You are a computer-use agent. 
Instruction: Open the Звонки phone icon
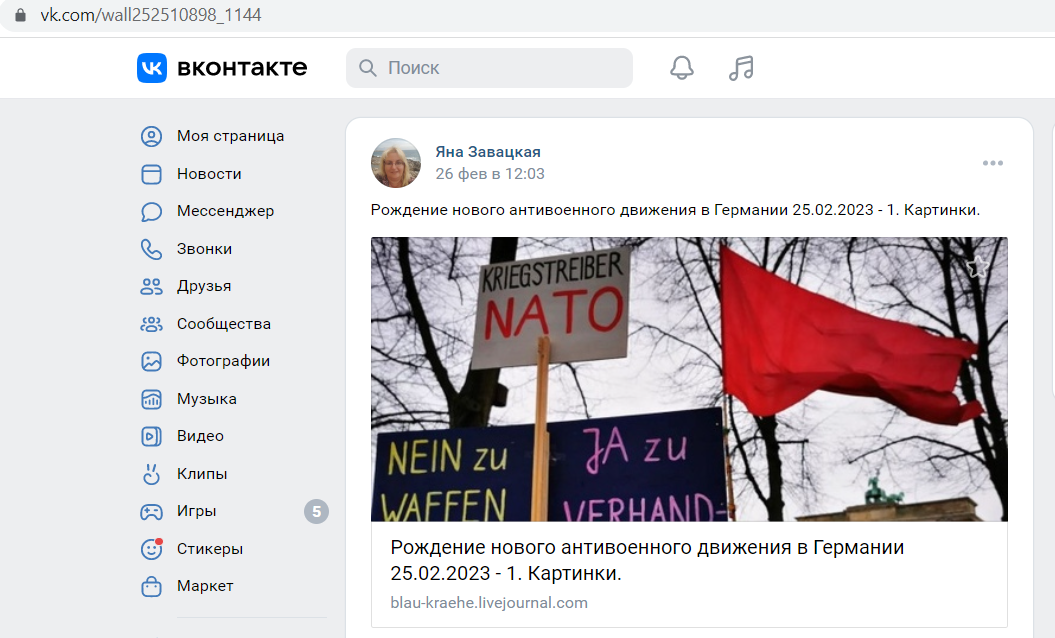(151, 250)
